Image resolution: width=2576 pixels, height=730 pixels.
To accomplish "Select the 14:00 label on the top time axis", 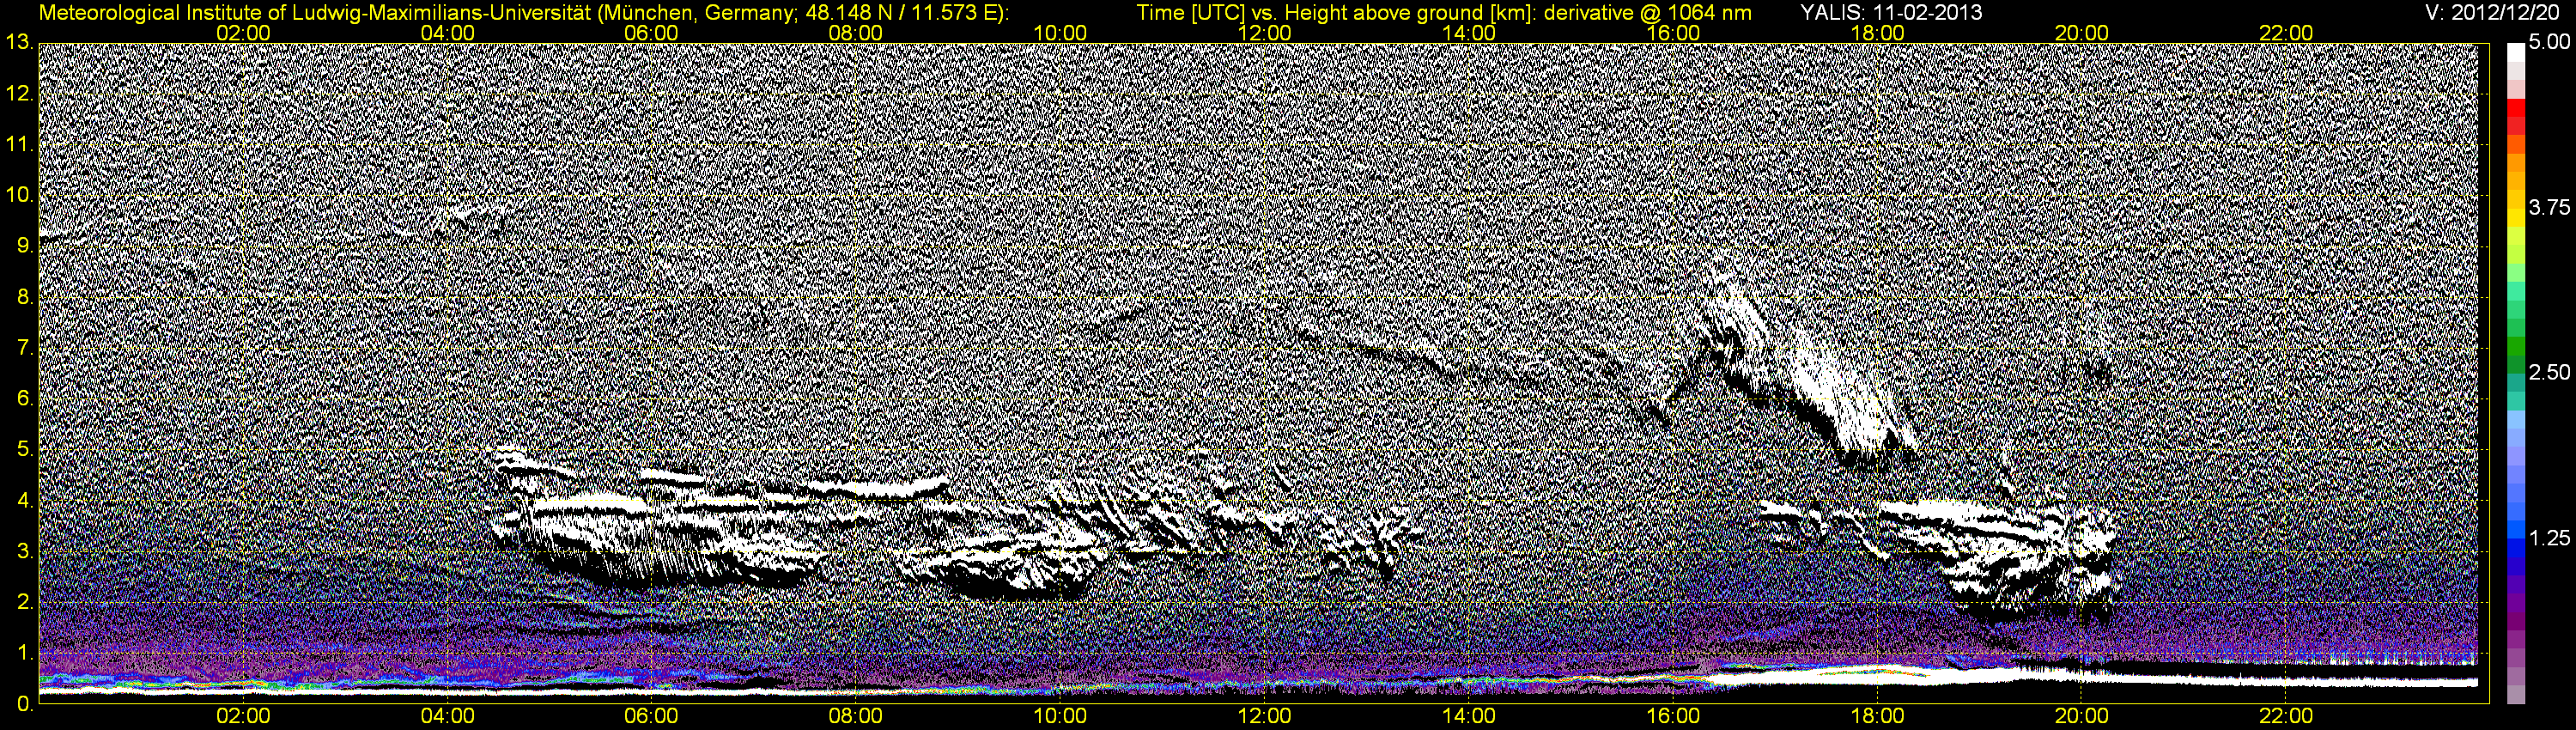I will (x=1469, y=33).
